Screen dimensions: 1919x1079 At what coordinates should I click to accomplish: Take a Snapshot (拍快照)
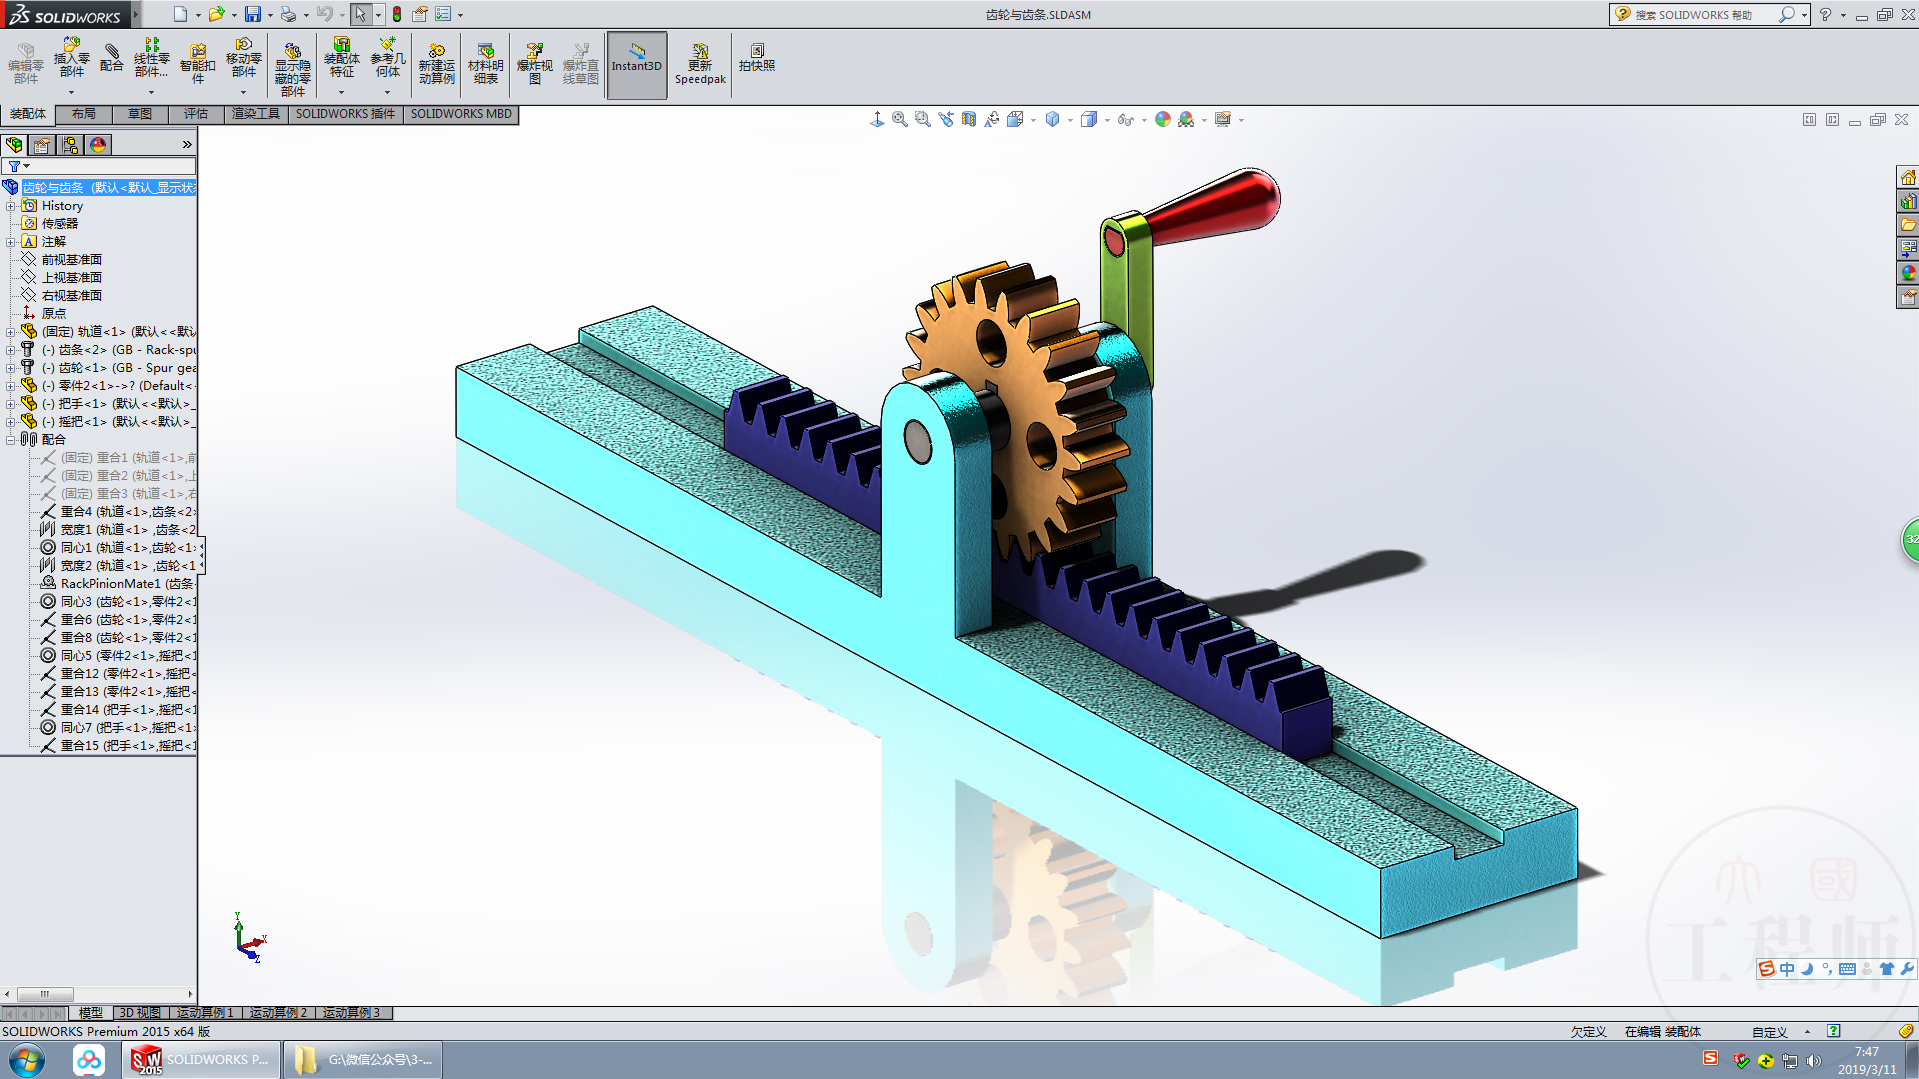(757, 58)
